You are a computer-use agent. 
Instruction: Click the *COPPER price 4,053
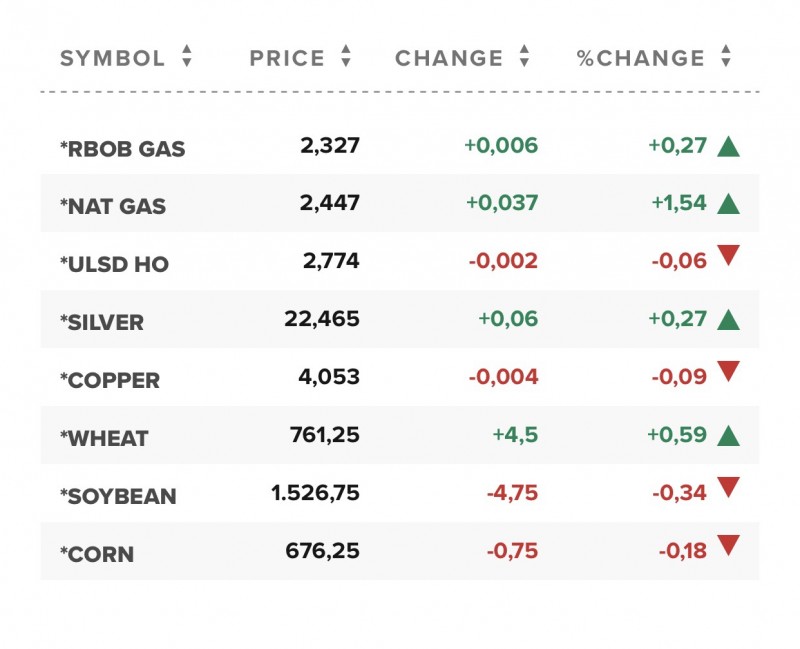click(x=329, y=377)
